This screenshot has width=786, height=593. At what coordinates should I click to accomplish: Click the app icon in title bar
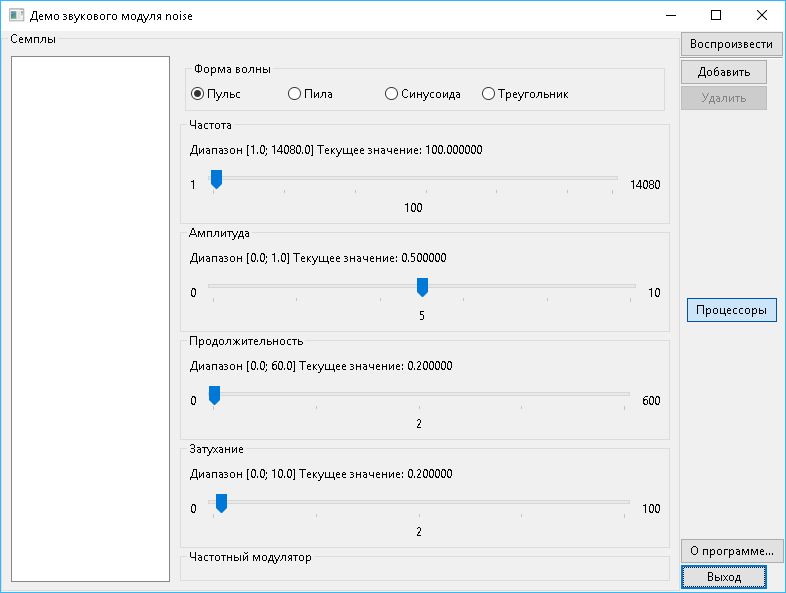click(x=15, y=15)
